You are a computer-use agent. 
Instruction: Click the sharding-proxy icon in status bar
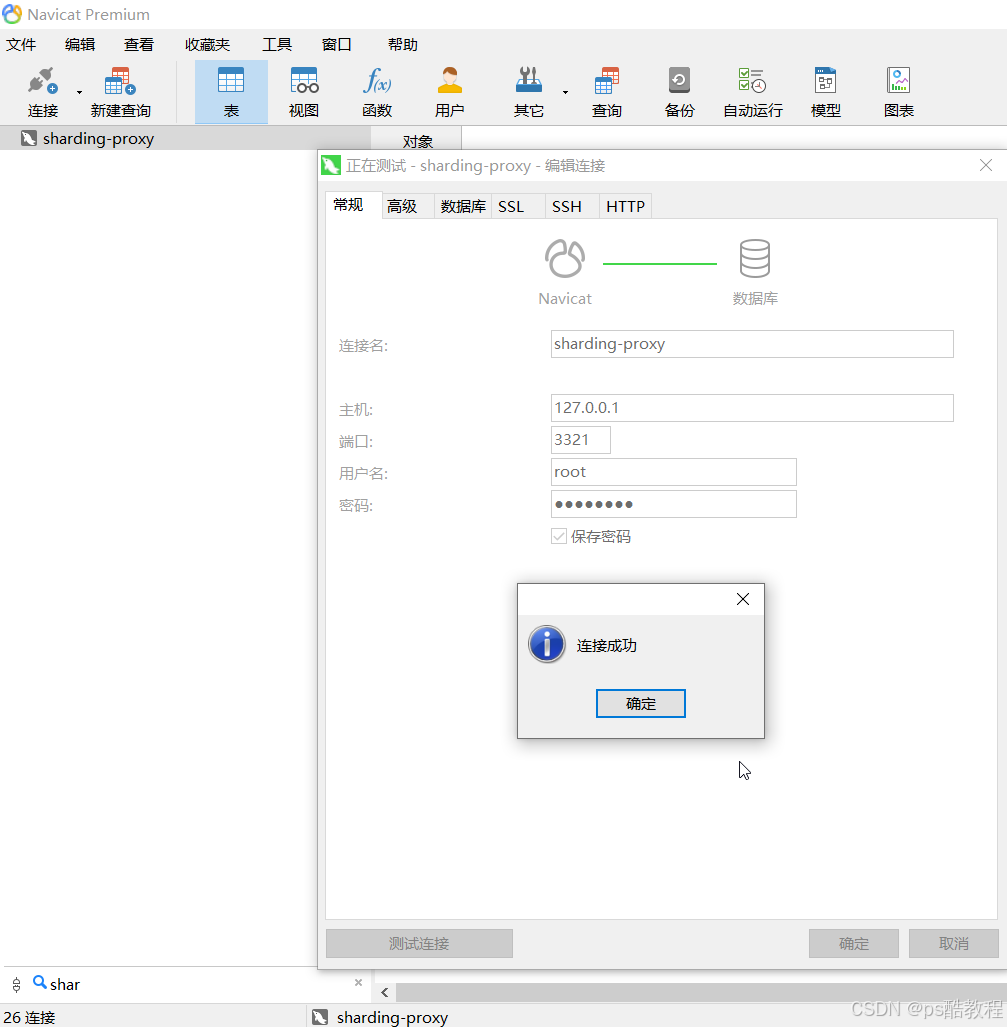click(320, 1017)
